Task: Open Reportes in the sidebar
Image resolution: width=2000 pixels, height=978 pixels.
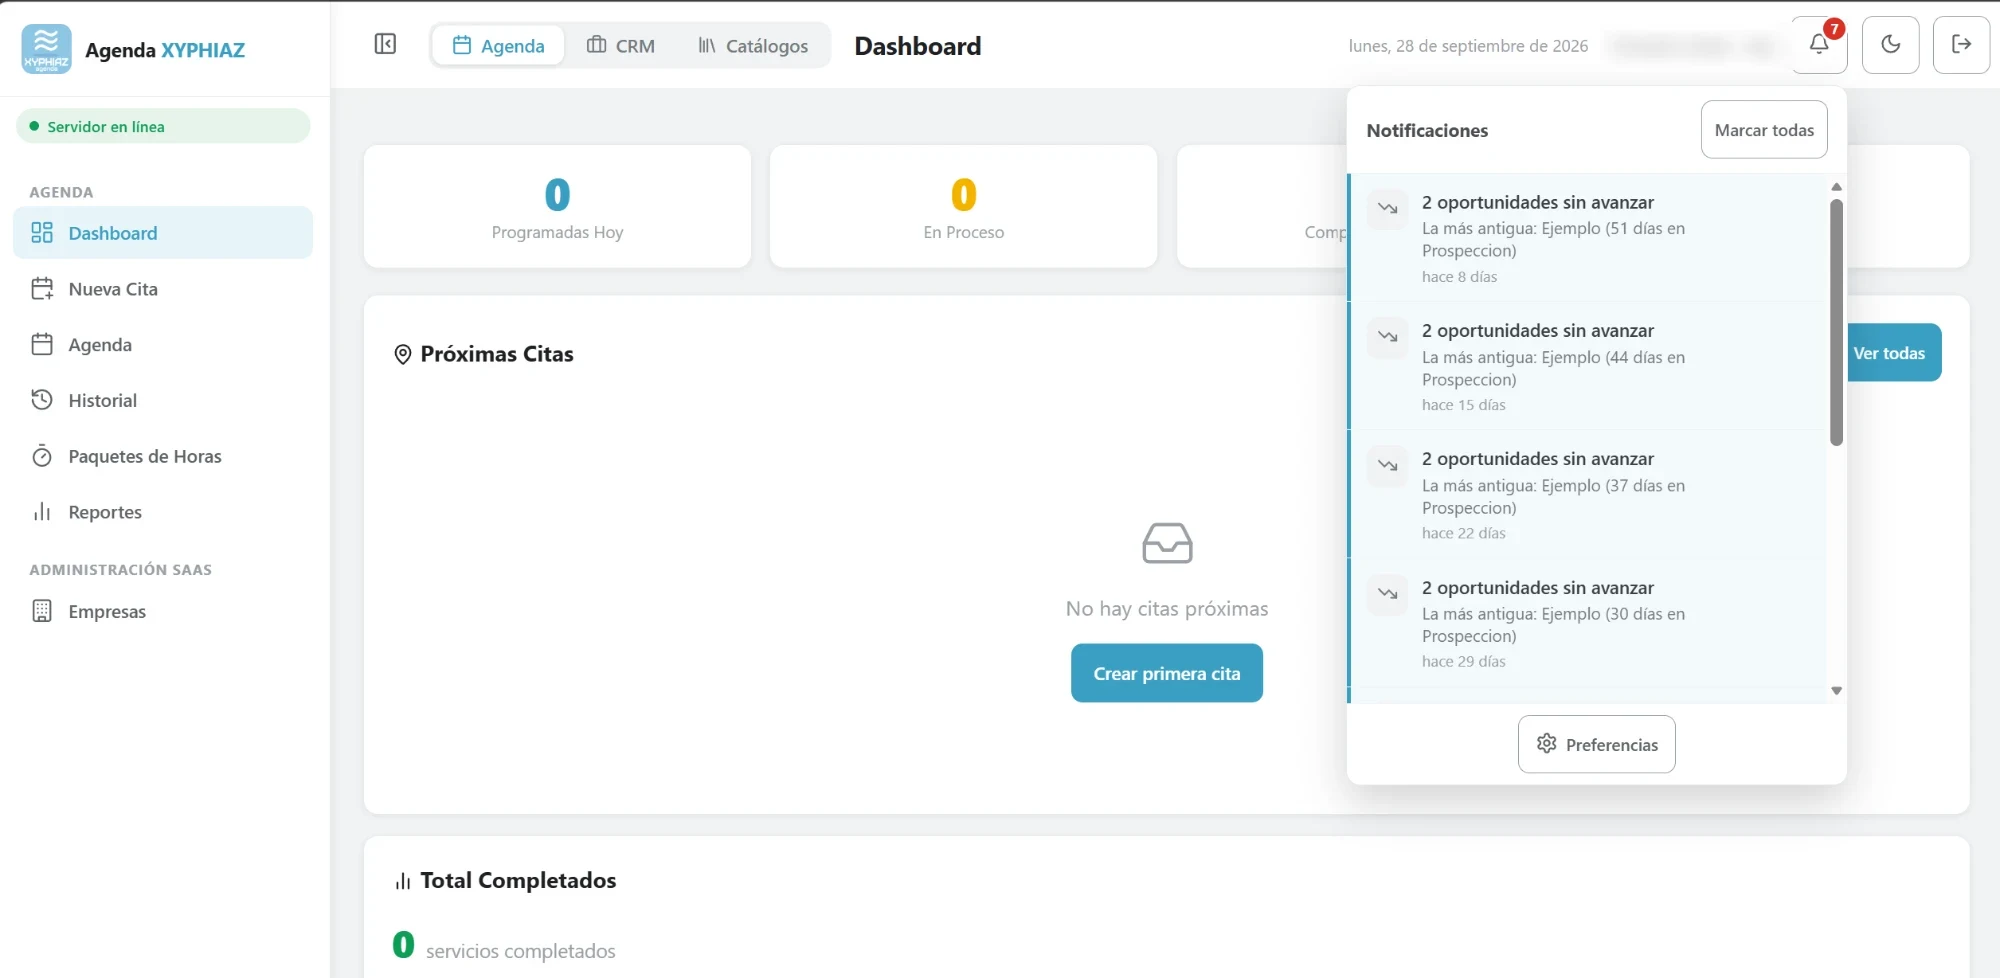Action: click(x=163, y=512)
